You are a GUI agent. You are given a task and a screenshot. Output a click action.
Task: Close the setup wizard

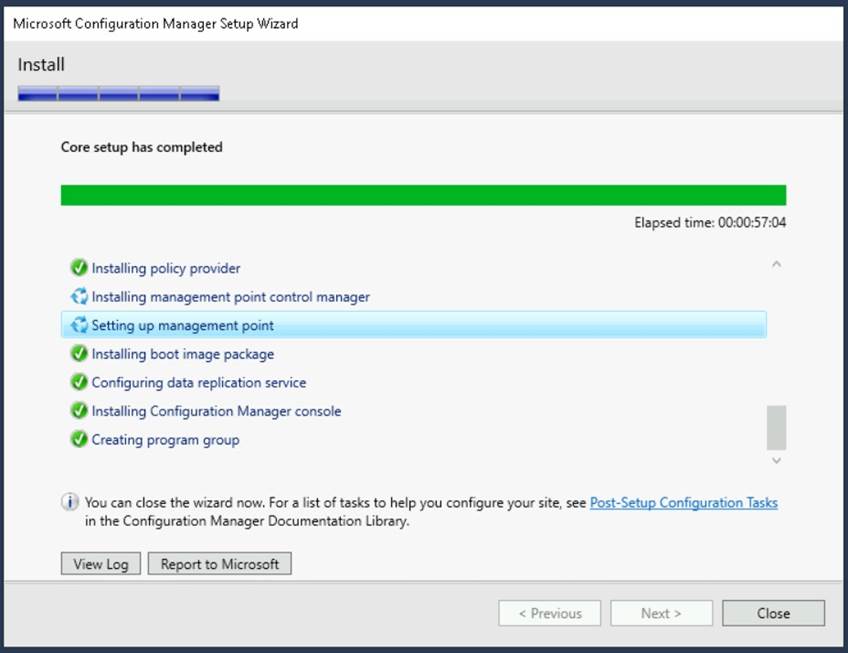[x=773, y=613]
